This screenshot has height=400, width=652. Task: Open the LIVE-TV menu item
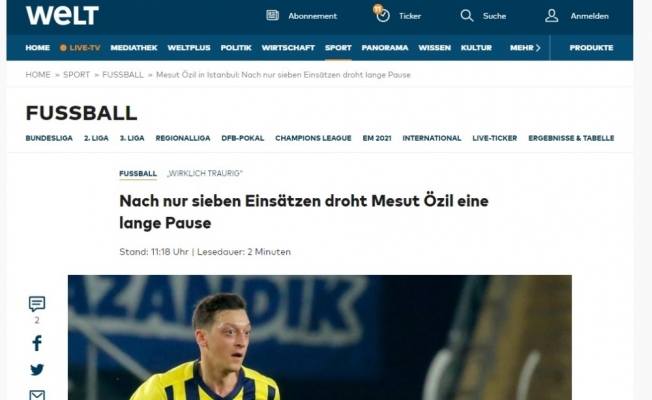coord(80,48)
